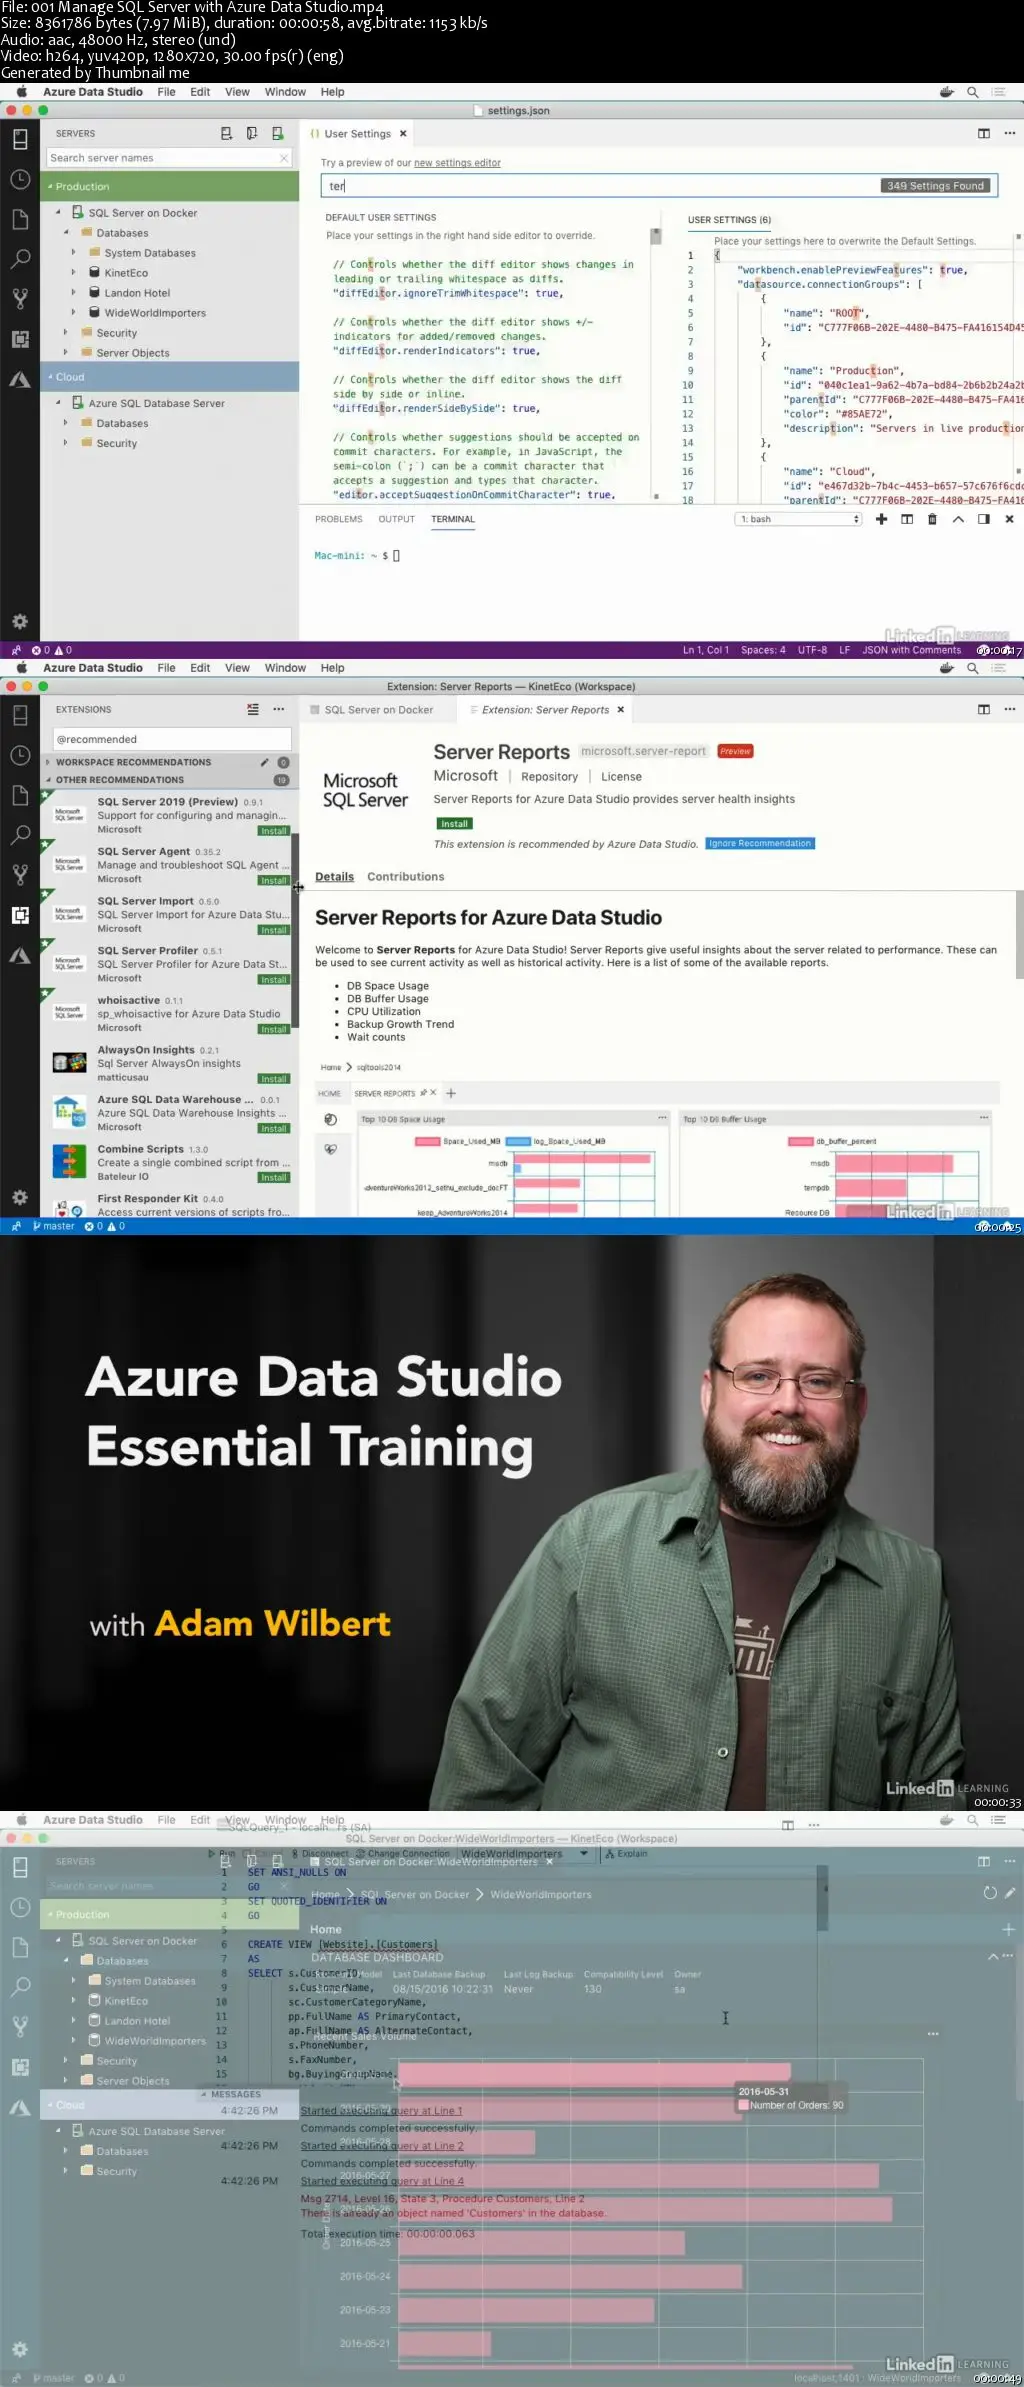Image resolution: width=1024 pixels, height=2387 pixels.
Task: Click Ignore Recommendation button
Action: [760, 843]
